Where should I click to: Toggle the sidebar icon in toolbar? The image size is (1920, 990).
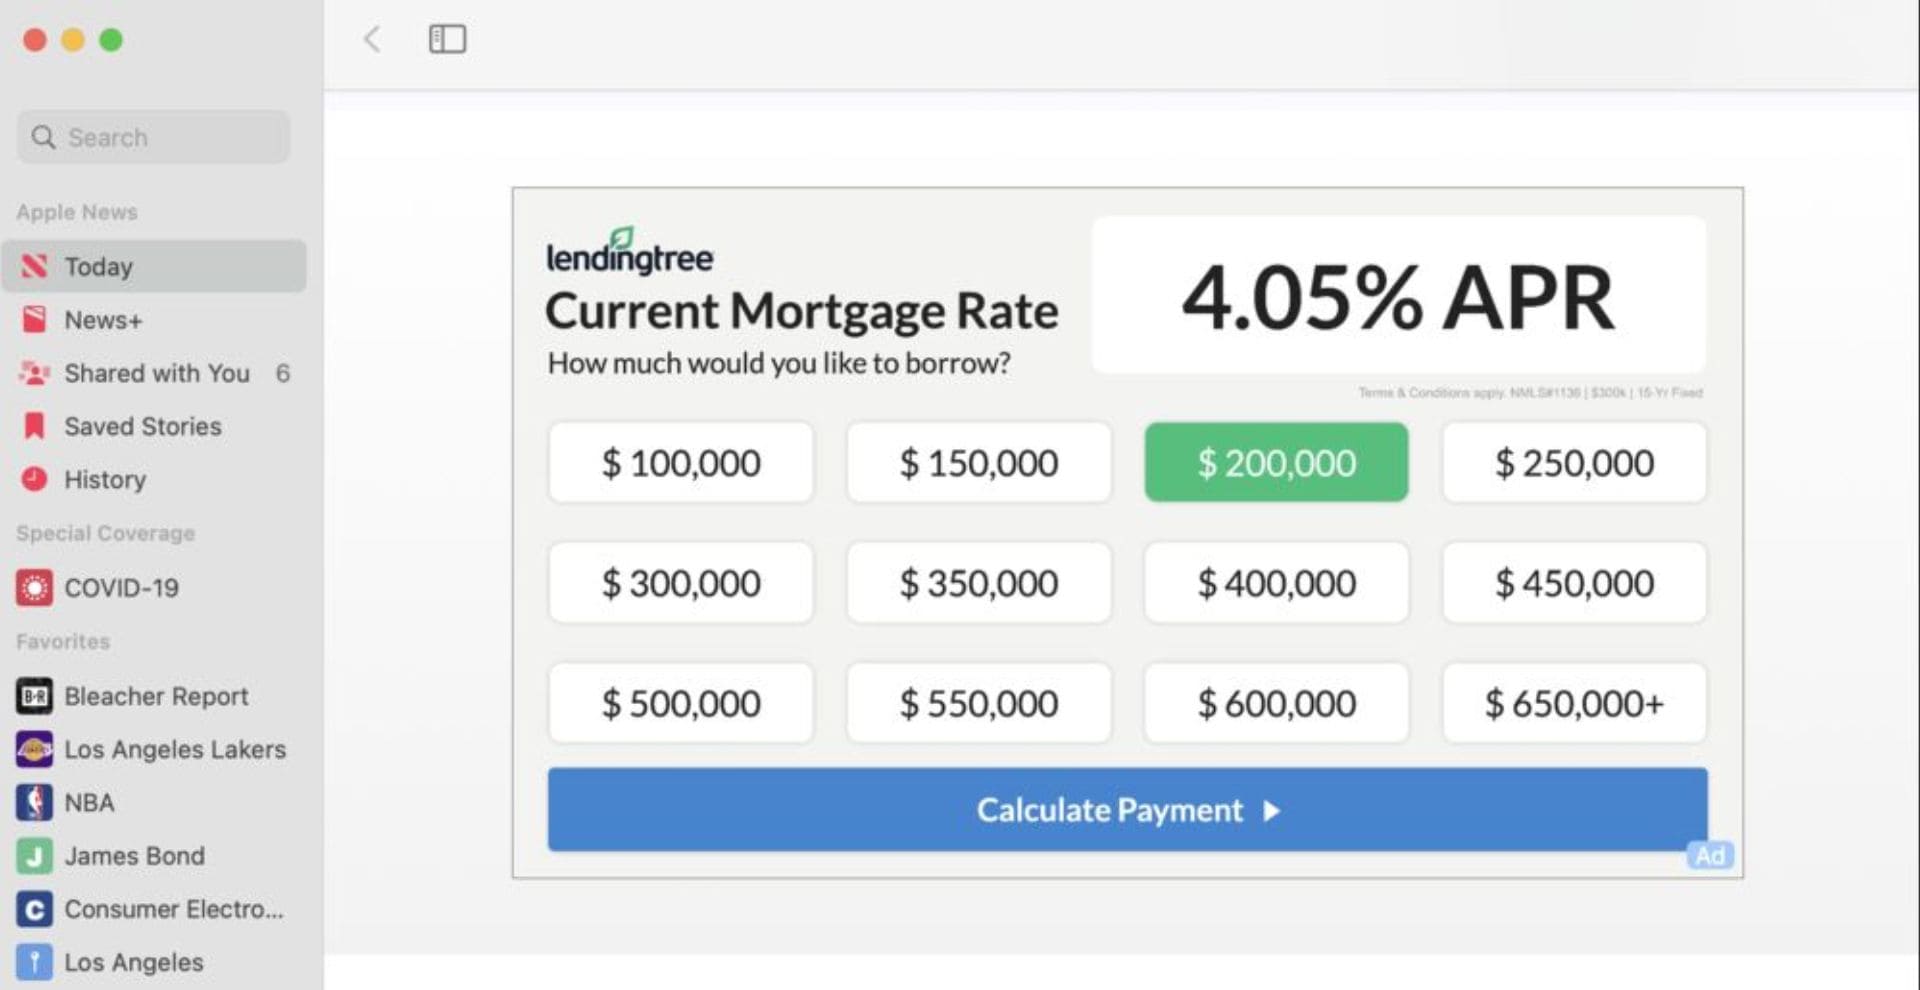[x=447, y=40]
